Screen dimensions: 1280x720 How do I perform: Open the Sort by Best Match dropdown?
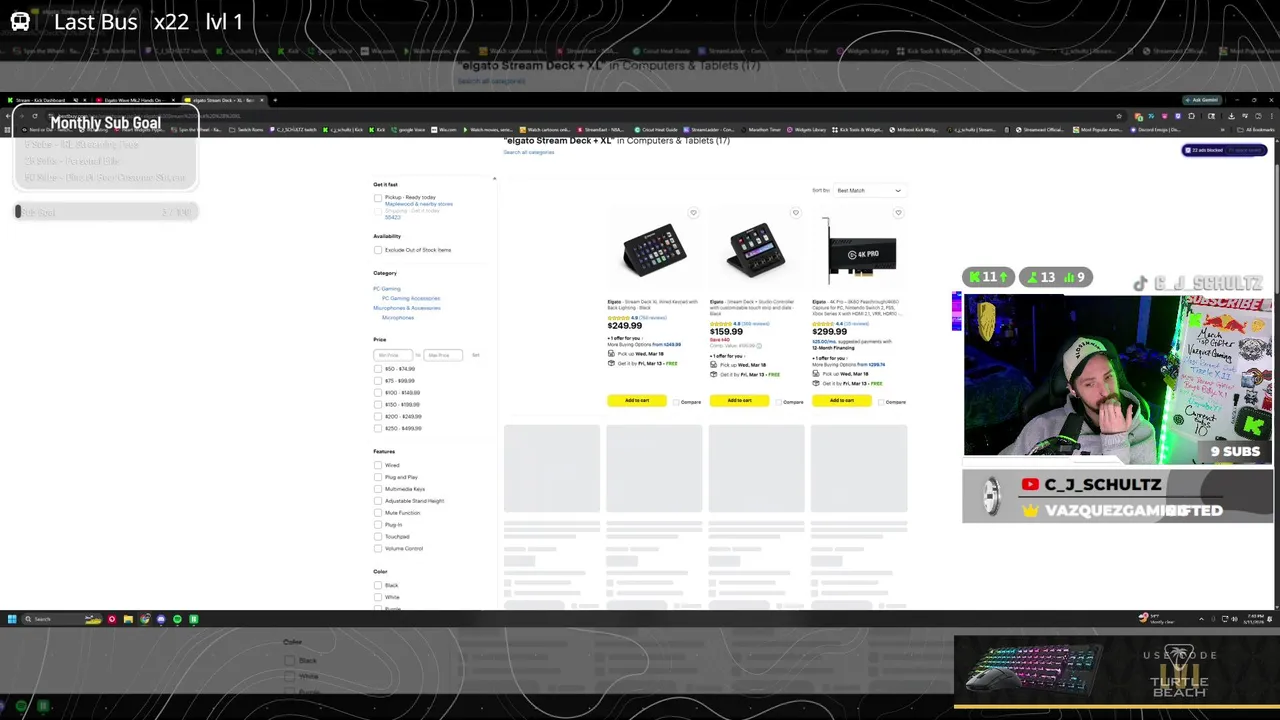point(868,190)
